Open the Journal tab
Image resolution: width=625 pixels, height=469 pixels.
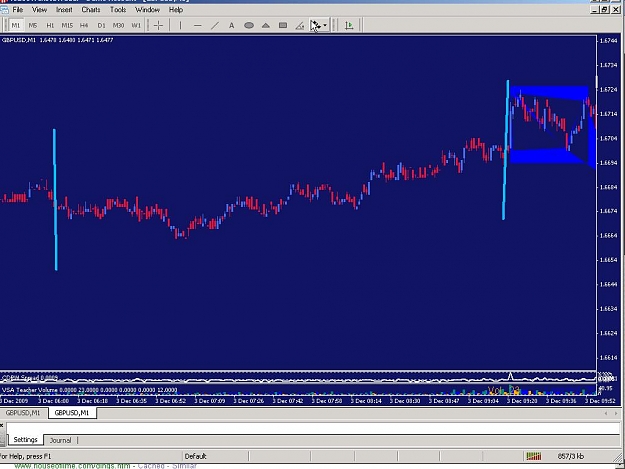(x=60, y=440)
